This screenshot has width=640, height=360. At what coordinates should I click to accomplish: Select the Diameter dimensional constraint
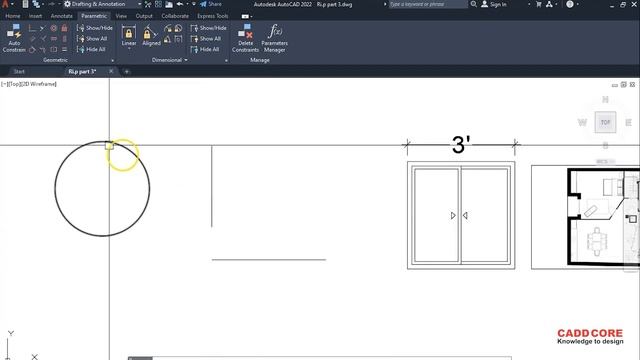178,28
